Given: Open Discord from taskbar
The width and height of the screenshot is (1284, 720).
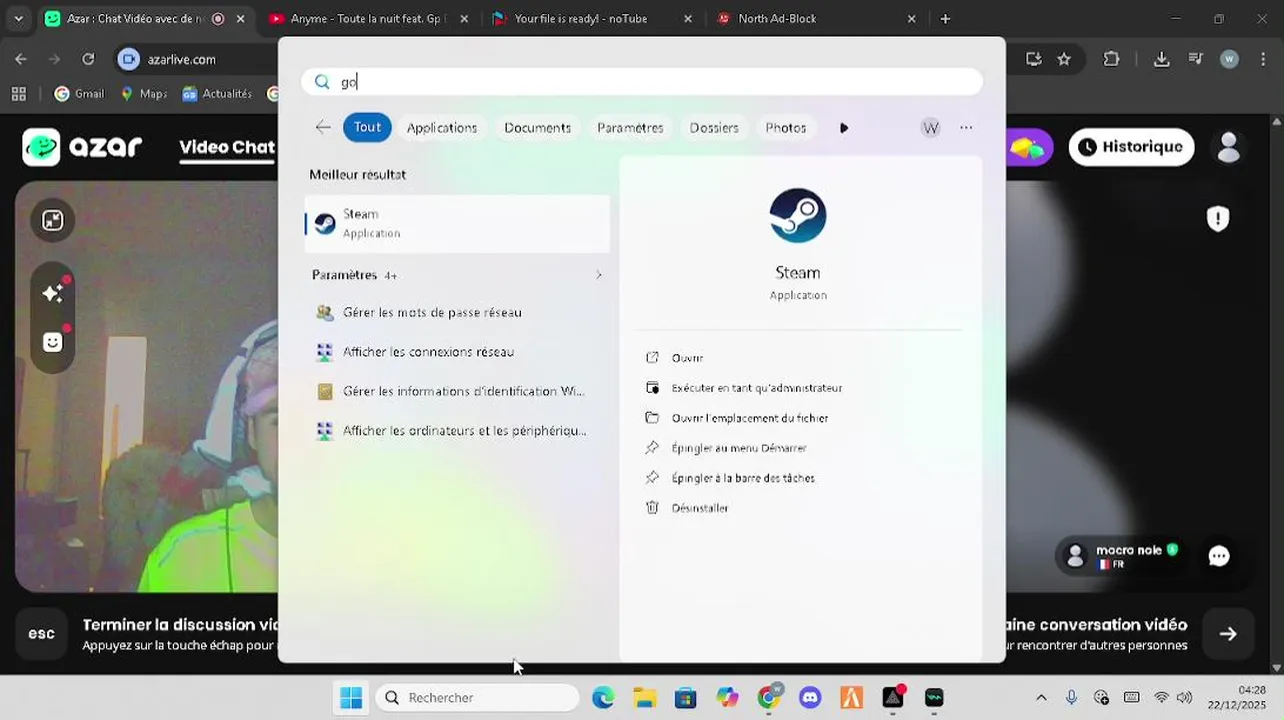Looking at the screenshot, I should [810, 698].
